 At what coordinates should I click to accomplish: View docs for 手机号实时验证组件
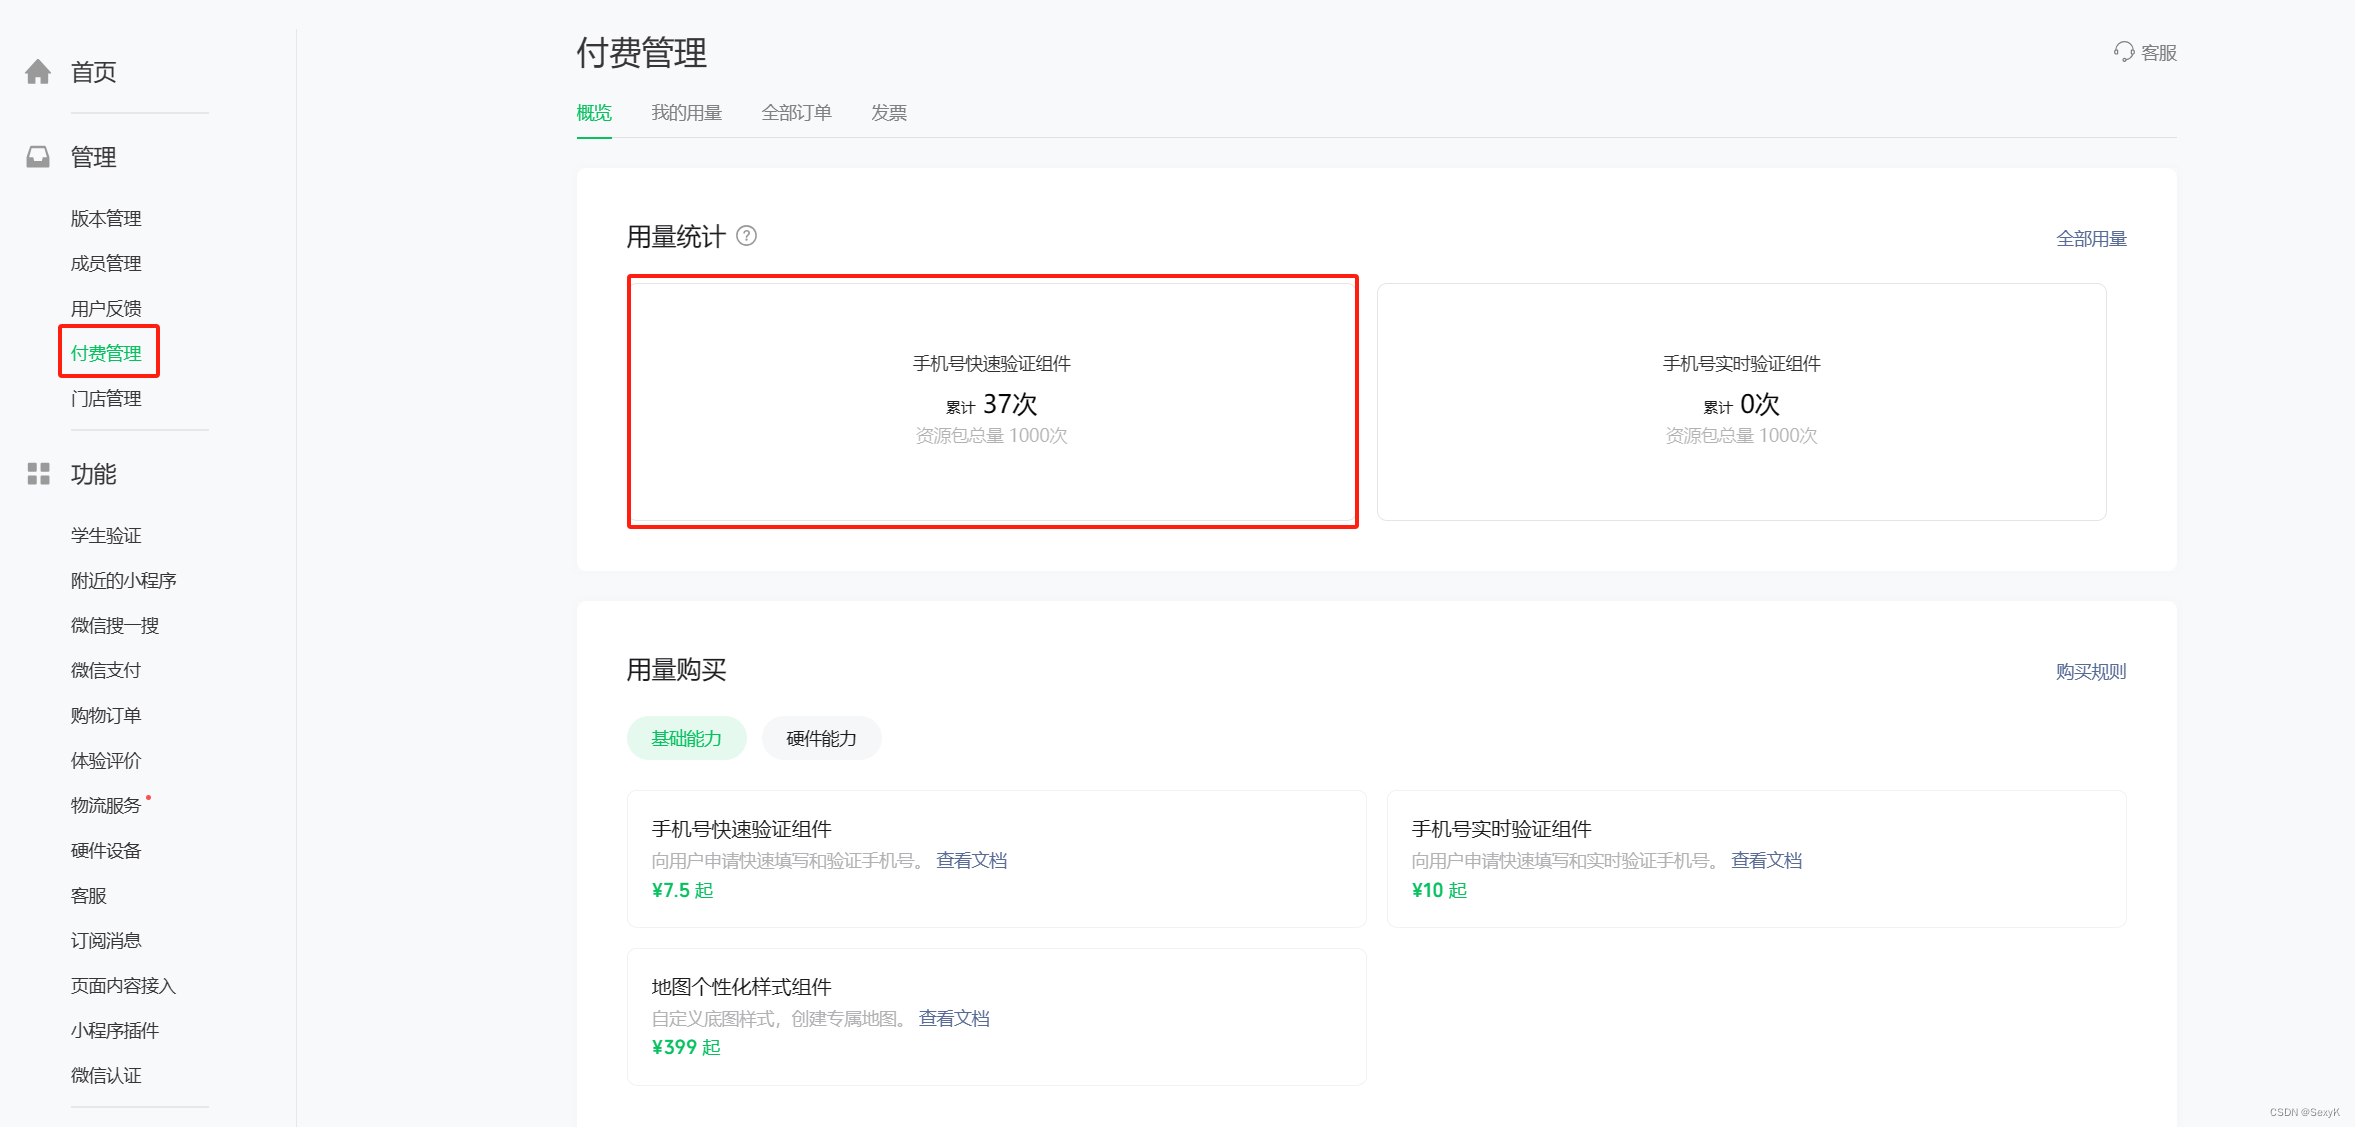(x=1766, y=860)
